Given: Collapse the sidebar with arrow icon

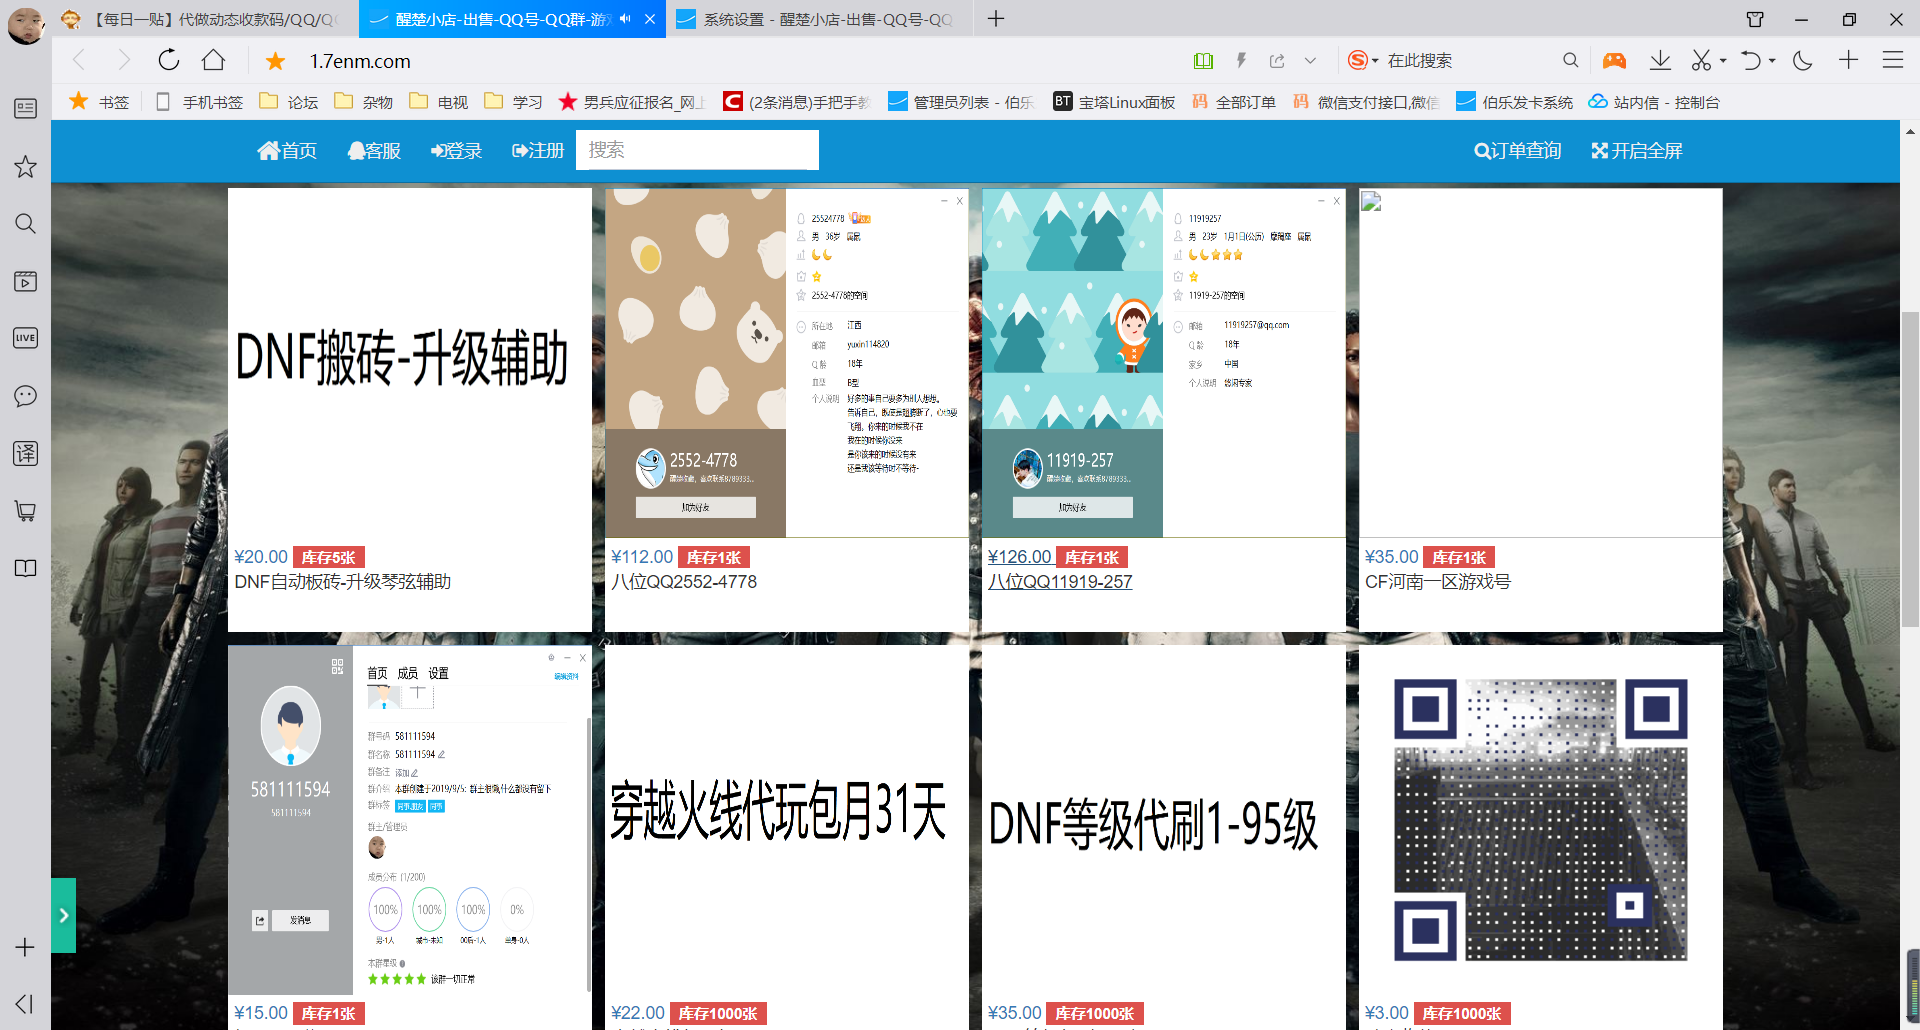Looking at the screenshot, I should (x=25, y=1004).
